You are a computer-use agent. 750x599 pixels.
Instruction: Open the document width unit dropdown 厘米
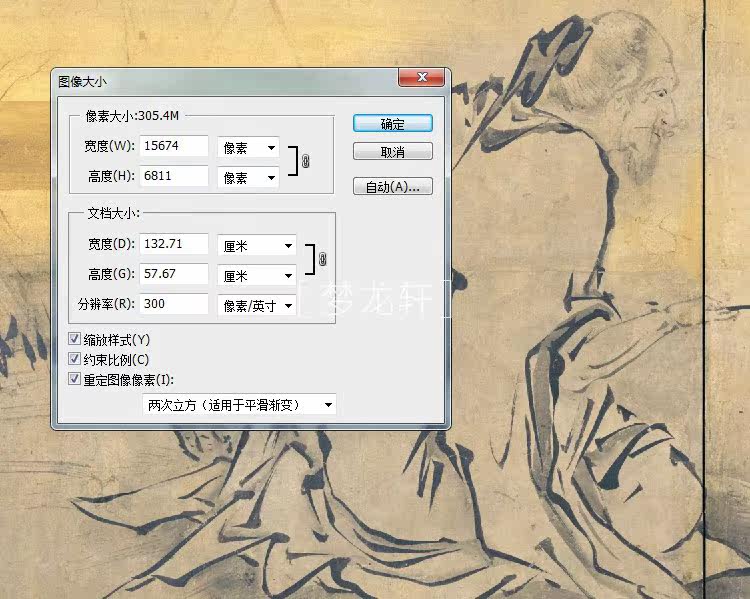point(257,246)
